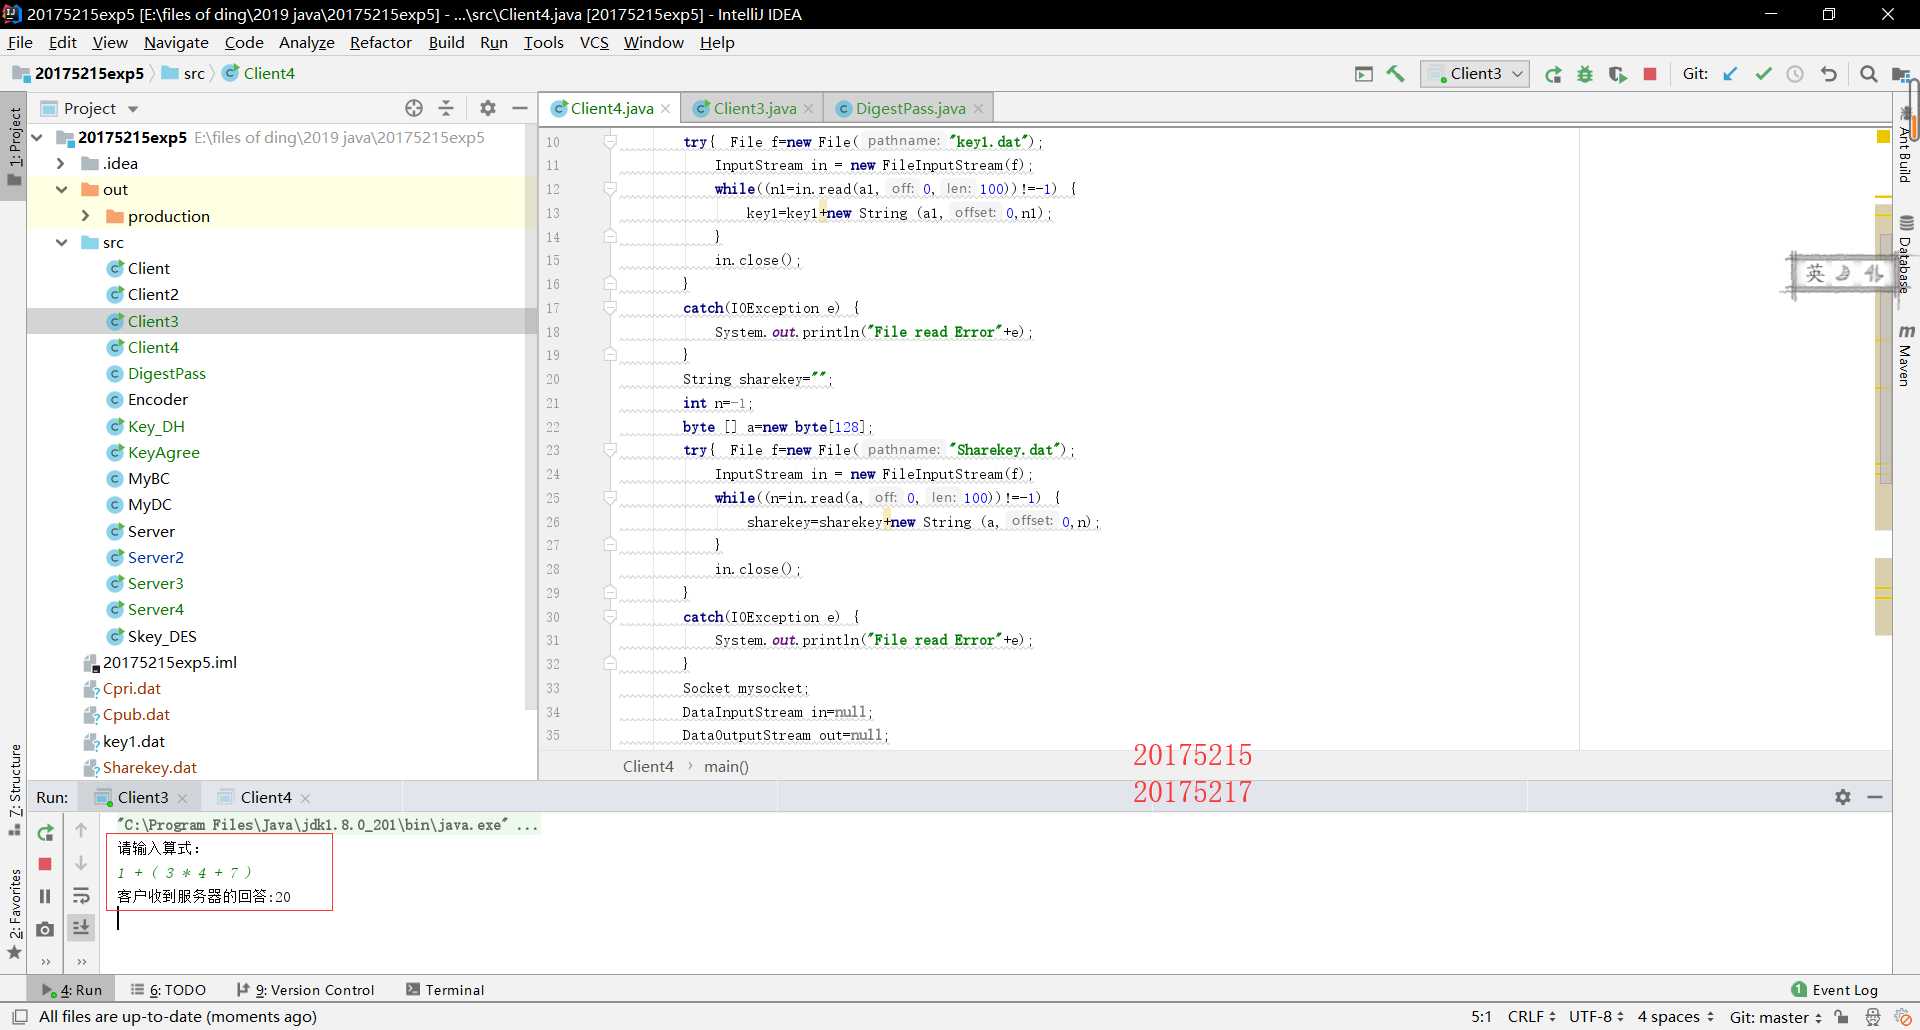
Task: Collapse the src folder
Action: click(61, 242)
